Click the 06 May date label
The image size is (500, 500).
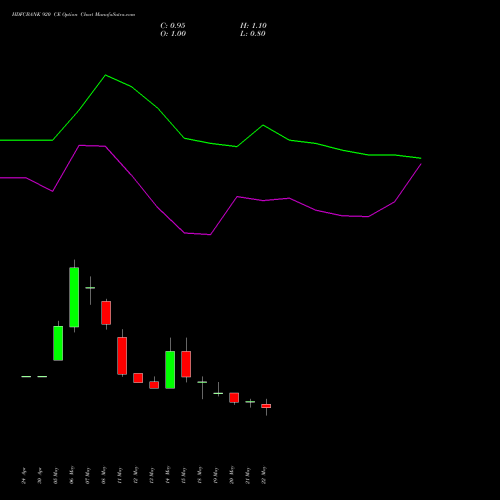[72, 475]
